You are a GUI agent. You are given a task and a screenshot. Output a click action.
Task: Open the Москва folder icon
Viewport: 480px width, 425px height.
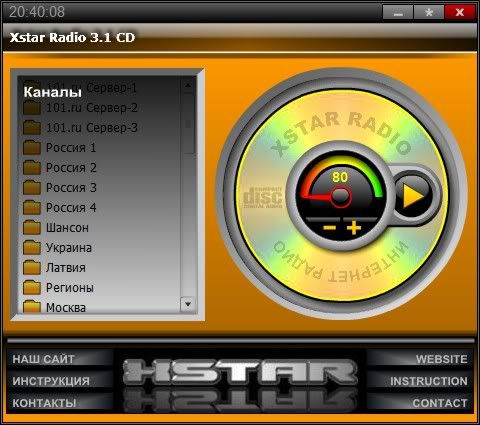pos(32,307)
